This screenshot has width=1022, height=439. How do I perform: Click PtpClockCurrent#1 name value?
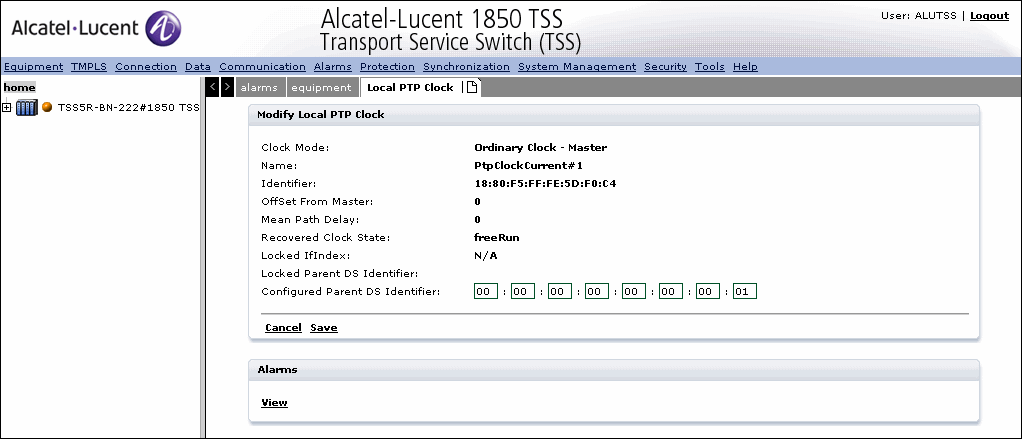528,165
